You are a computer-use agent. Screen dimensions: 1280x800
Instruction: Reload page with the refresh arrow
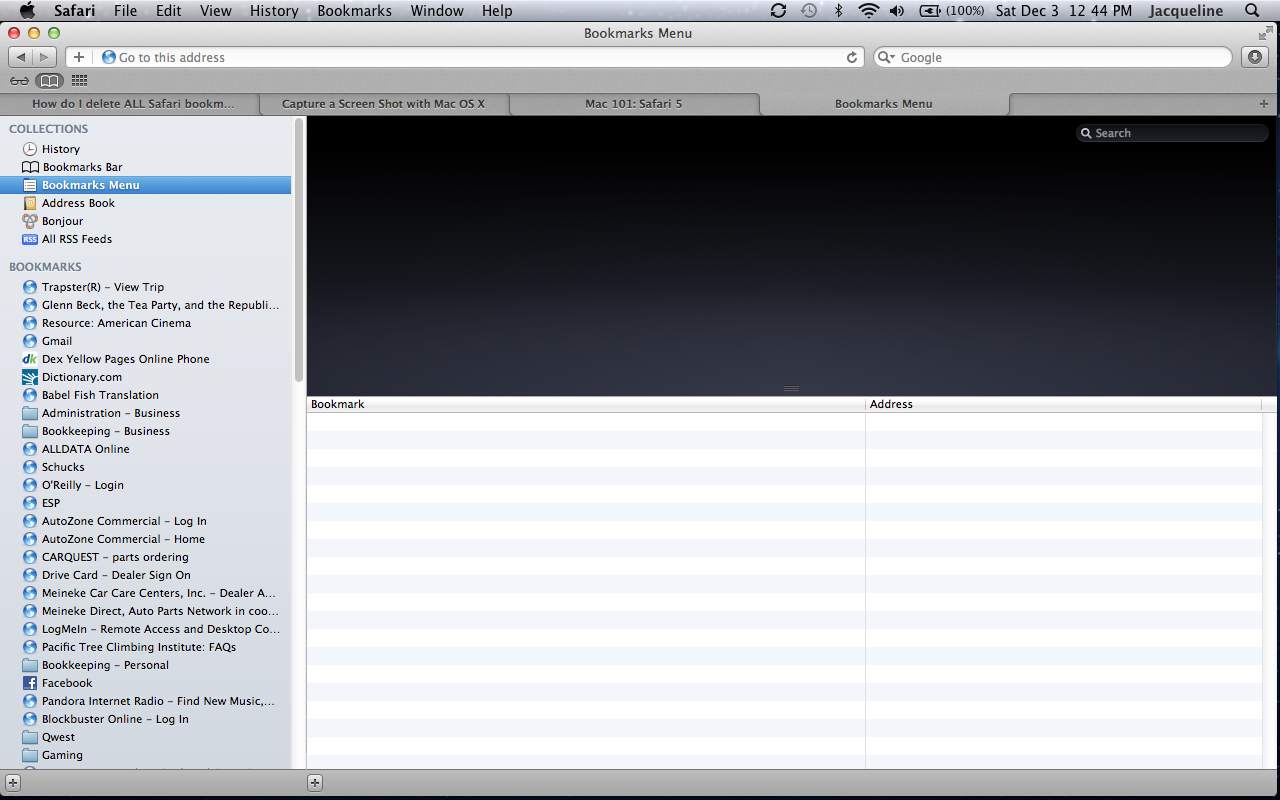click(852, 57)
